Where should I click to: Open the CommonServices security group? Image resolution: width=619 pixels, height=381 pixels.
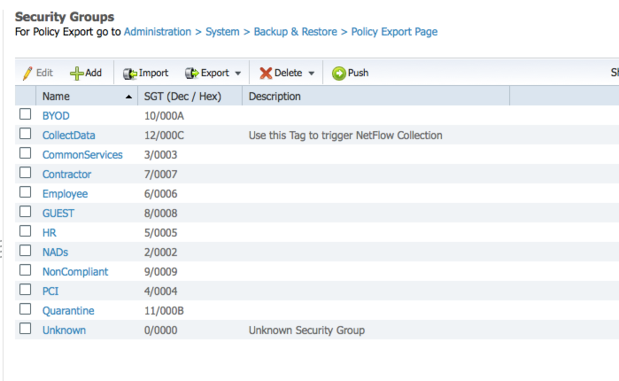[x=83, y=155]
